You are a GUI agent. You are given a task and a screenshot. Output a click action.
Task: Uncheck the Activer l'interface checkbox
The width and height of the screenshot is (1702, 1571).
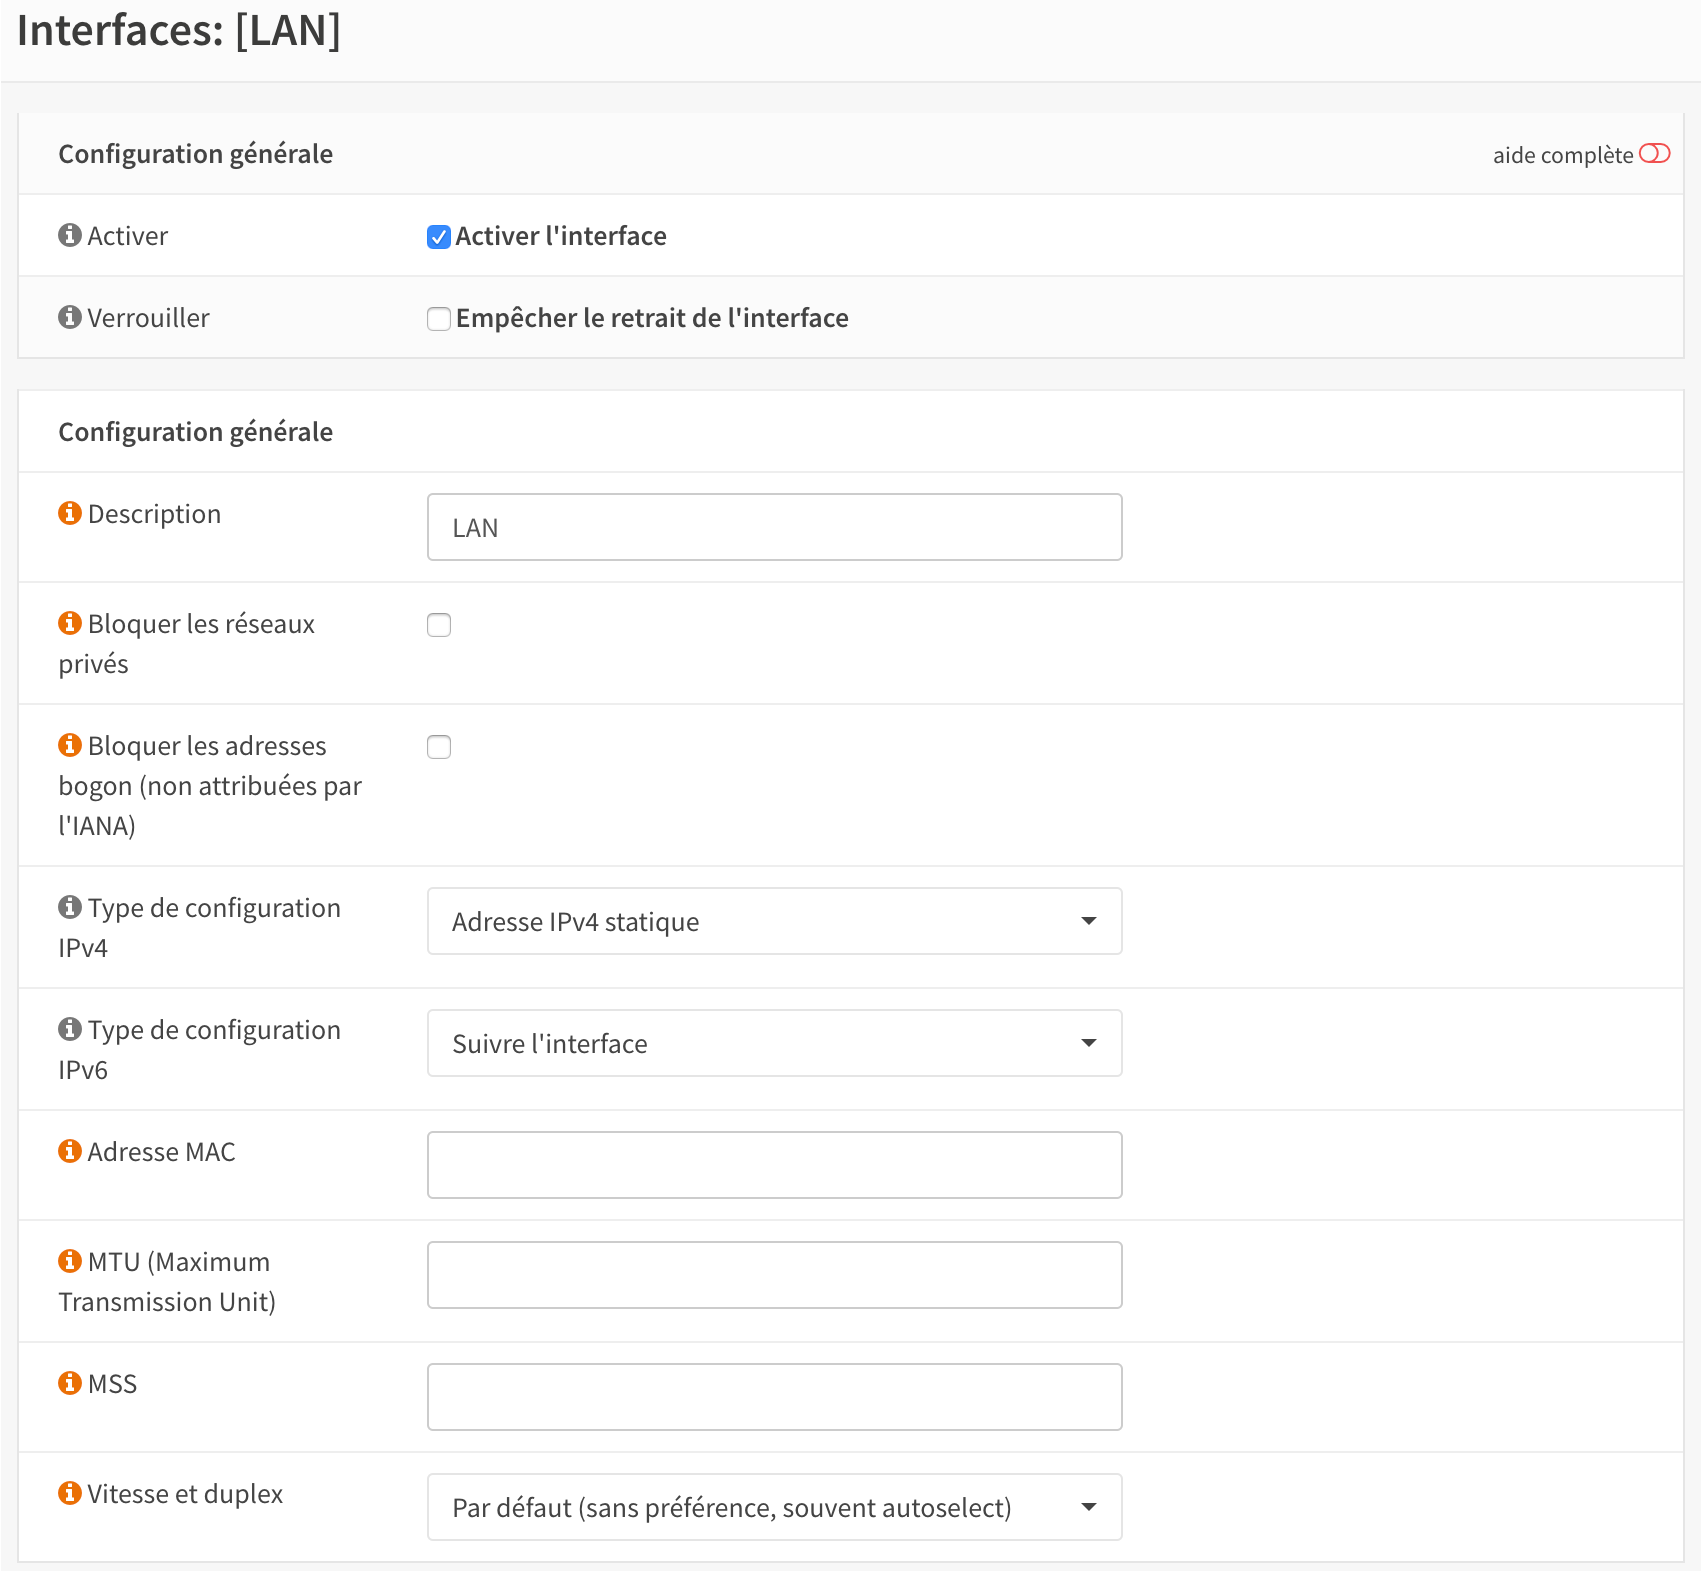click(439, 237)
